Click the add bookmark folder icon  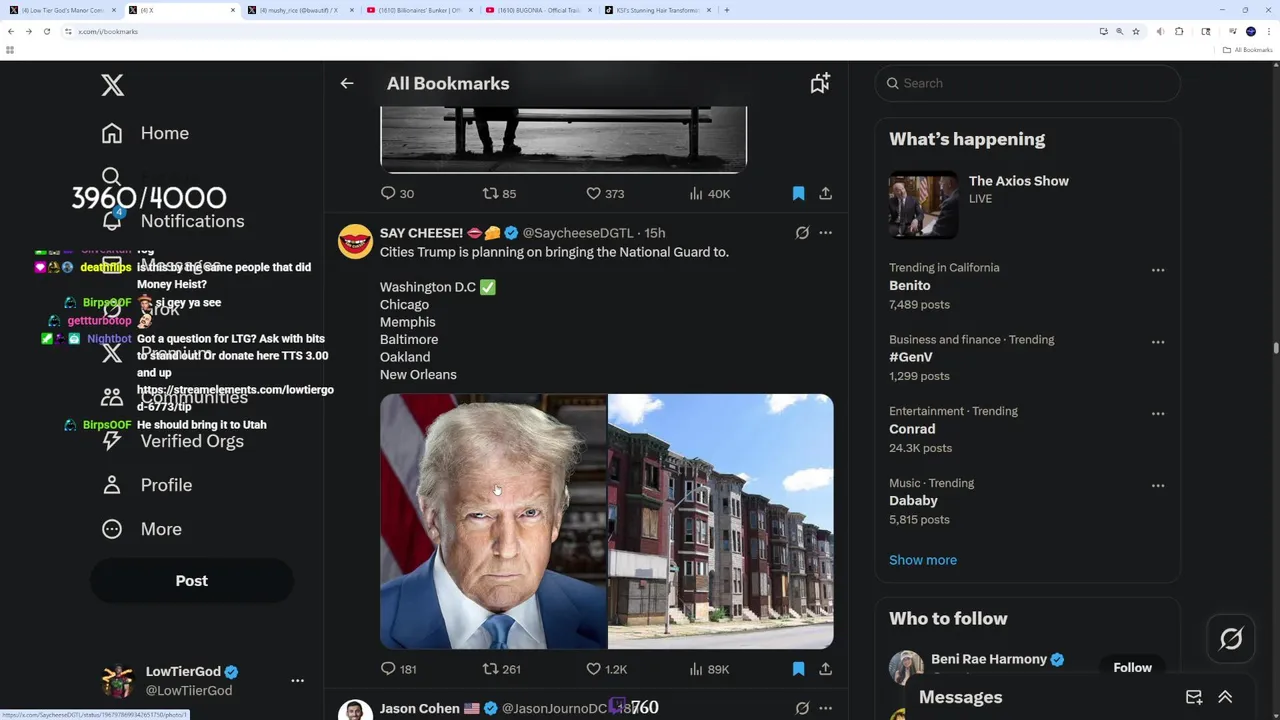click(820, 84)
